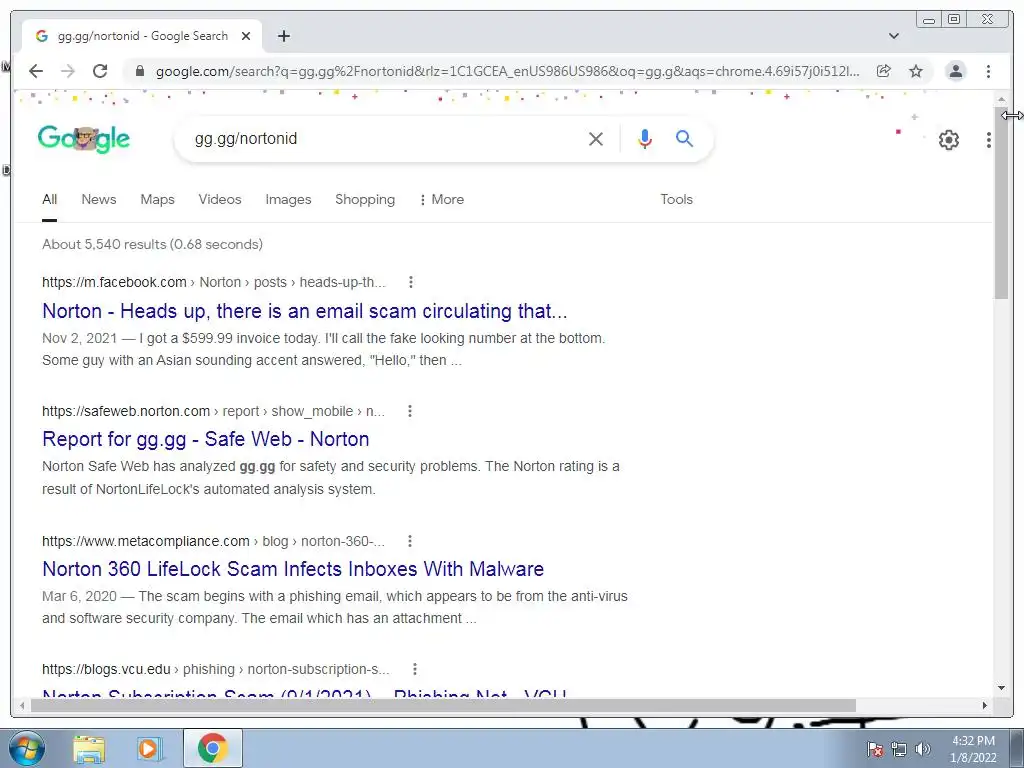Click the About 5,540 results text
Viewport: 1024px width, 768px height.
pyautogui.click(x=152, y=244)
